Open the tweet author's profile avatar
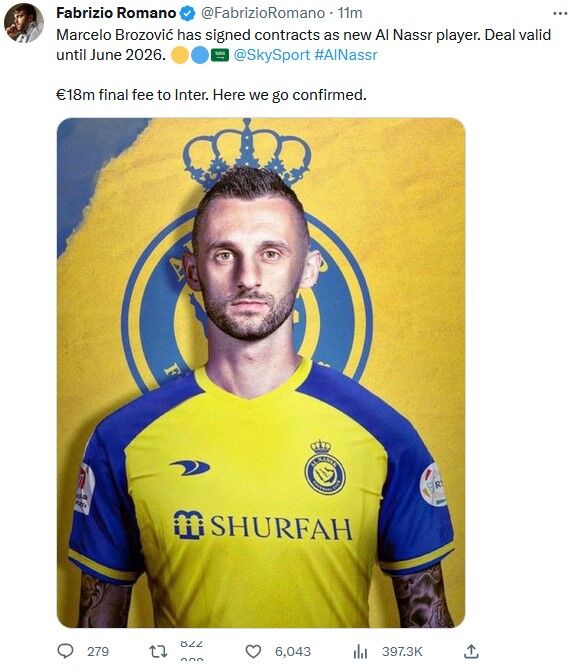This screenshot has width=579, height=671. pos(24,23)
